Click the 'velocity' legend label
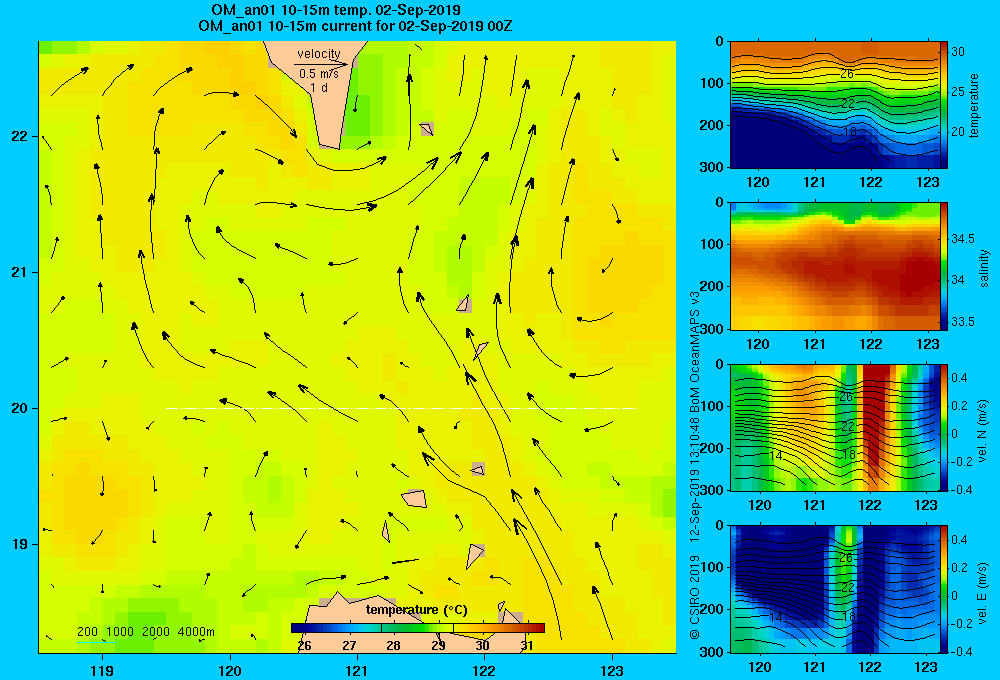This screenshot has height=680, width=1000. click(319, 54)
